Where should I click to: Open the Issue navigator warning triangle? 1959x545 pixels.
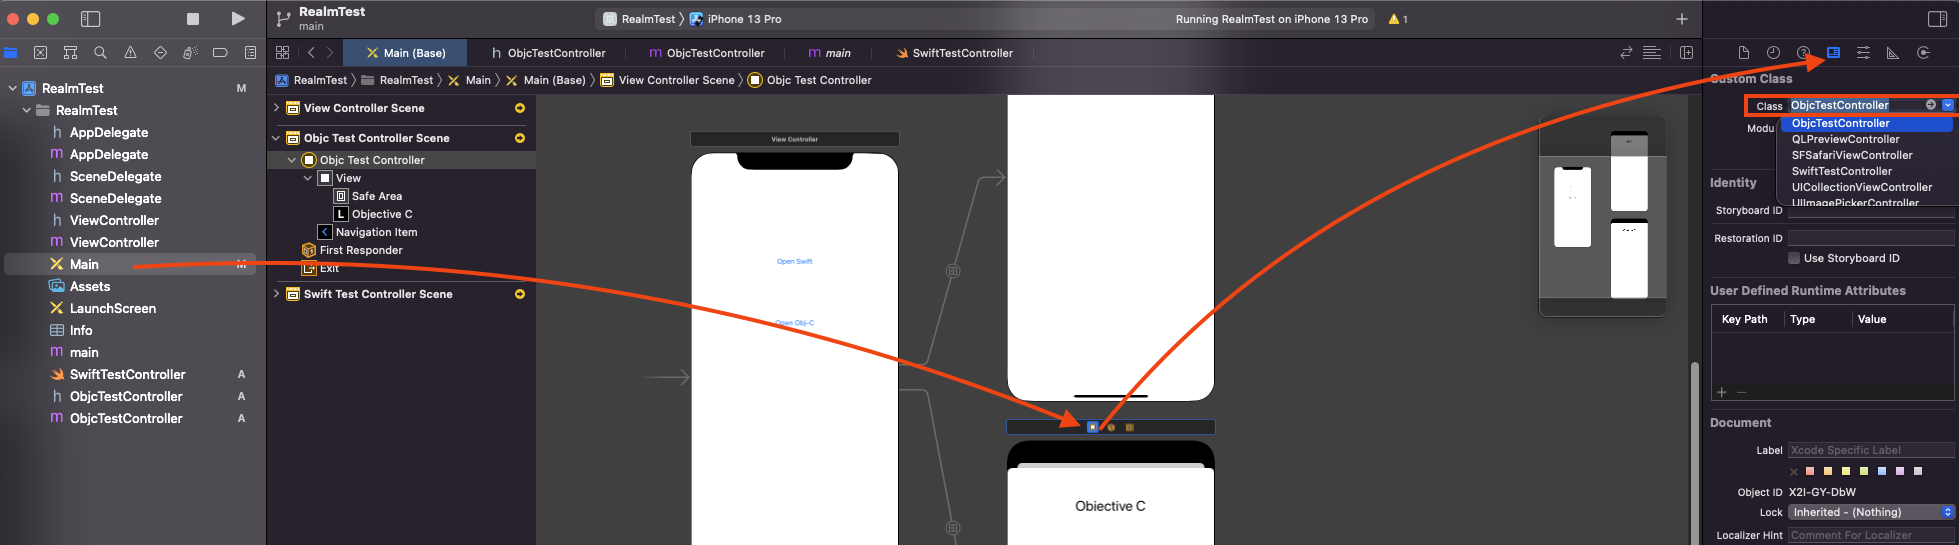pyautogui.click(x=130, y=53)
